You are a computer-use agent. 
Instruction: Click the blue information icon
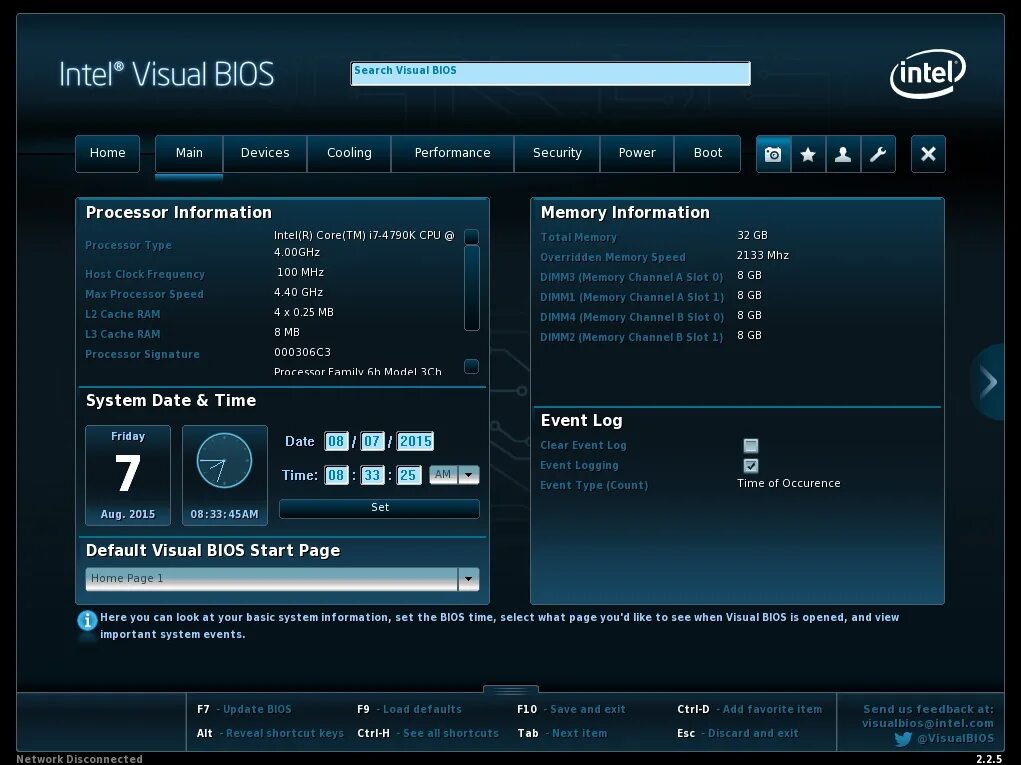click(87, 620)
